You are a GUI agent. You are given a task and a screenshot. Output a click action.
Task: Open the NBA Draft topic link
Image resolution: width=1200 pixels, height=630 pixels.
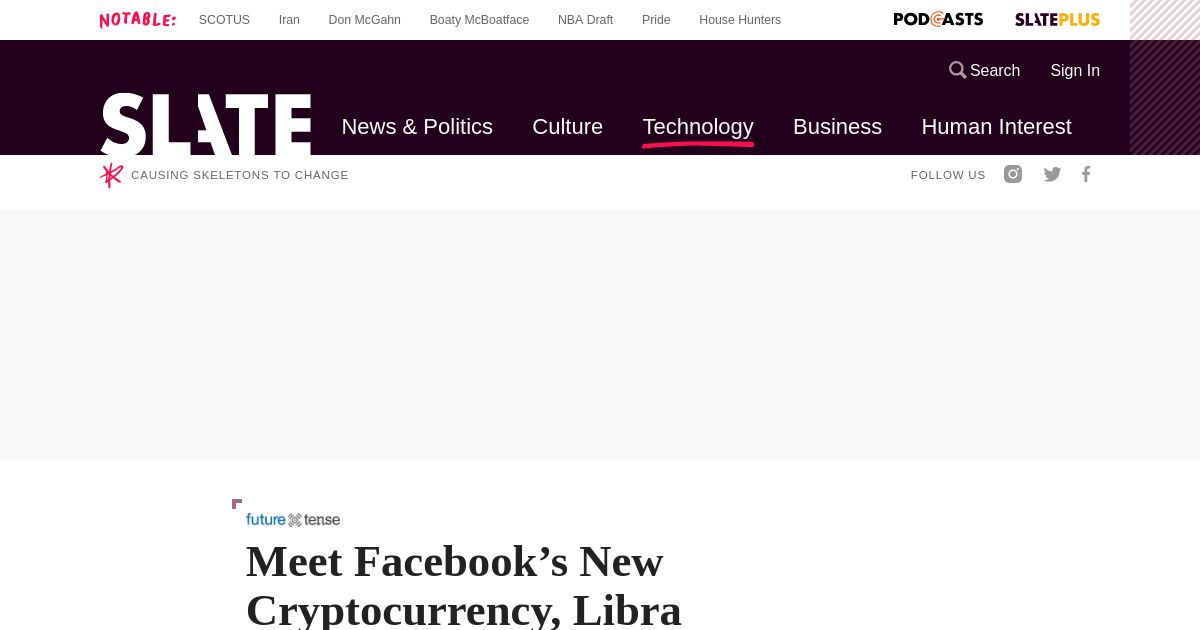coord(585,20)
